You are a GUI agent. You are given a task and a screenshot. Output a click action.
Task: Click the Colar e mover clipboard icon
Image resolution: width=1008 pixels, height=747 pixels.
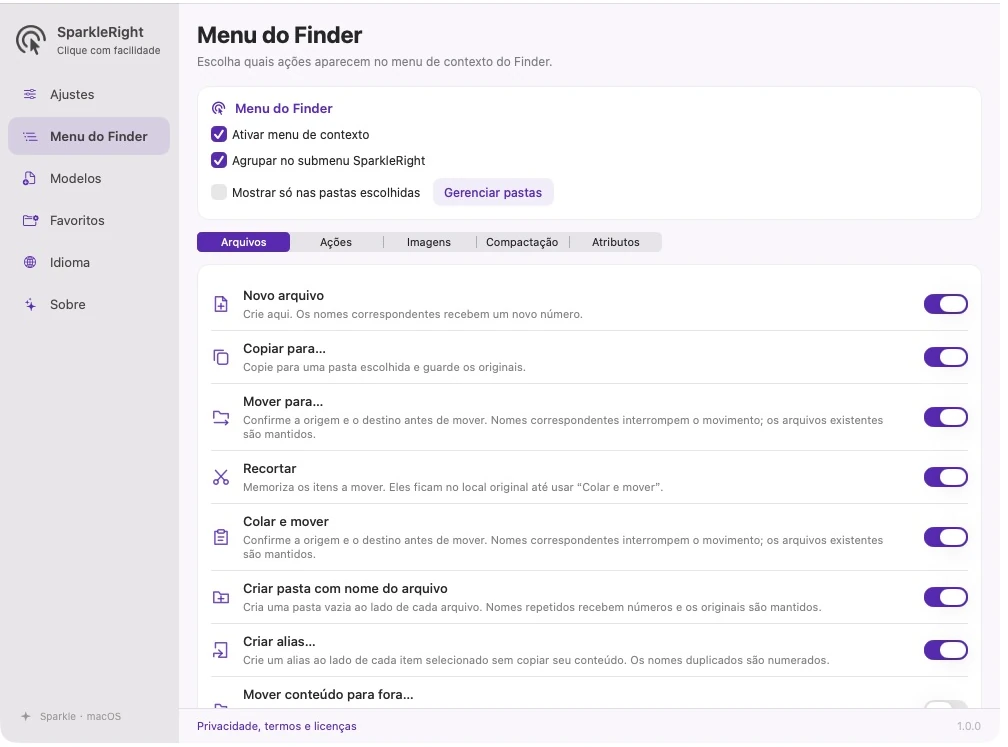220,537
